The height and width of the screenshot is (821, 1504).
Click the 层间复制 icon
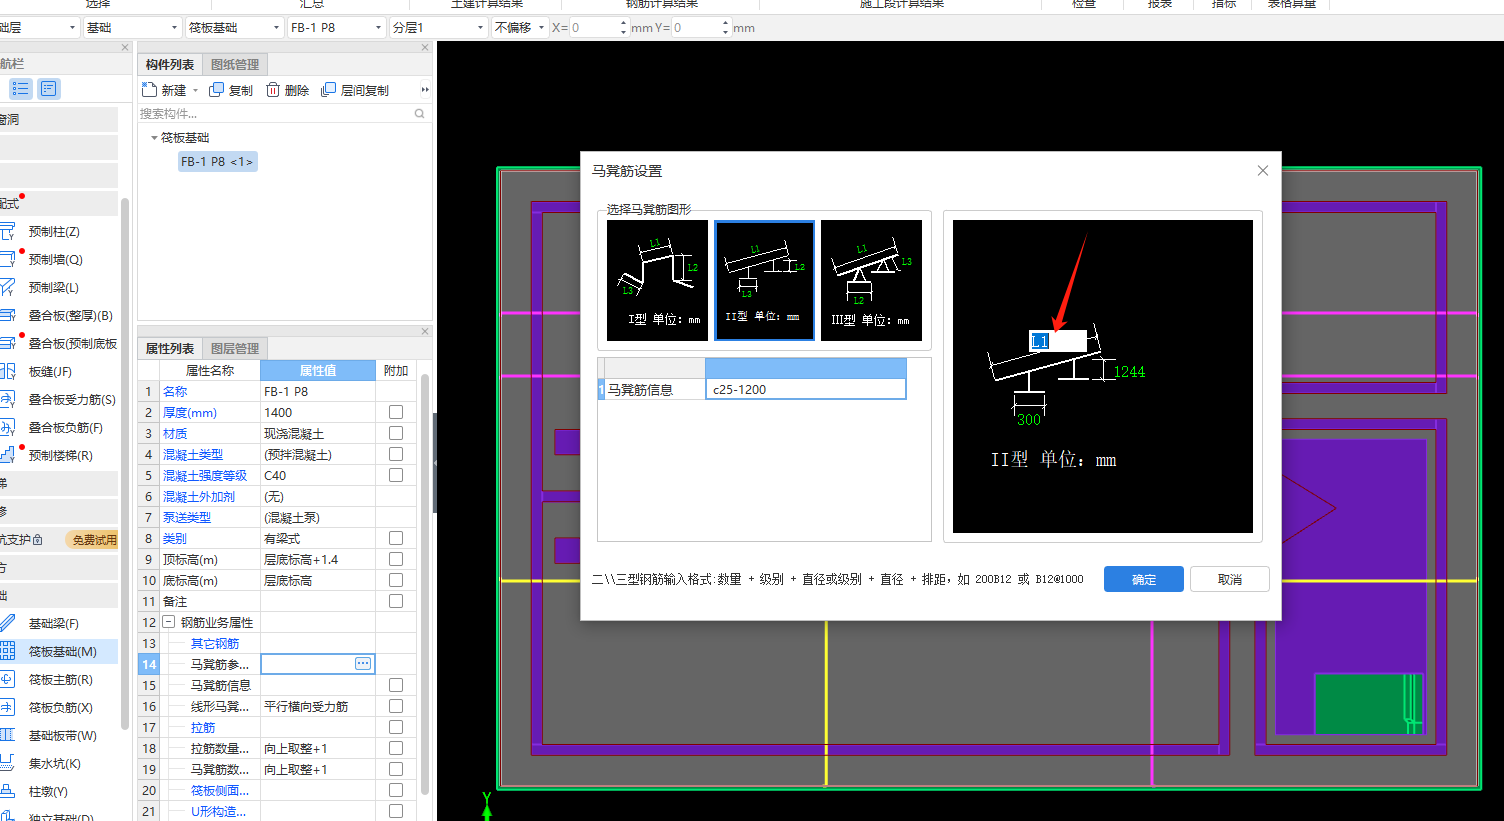(x=328, y=90)
